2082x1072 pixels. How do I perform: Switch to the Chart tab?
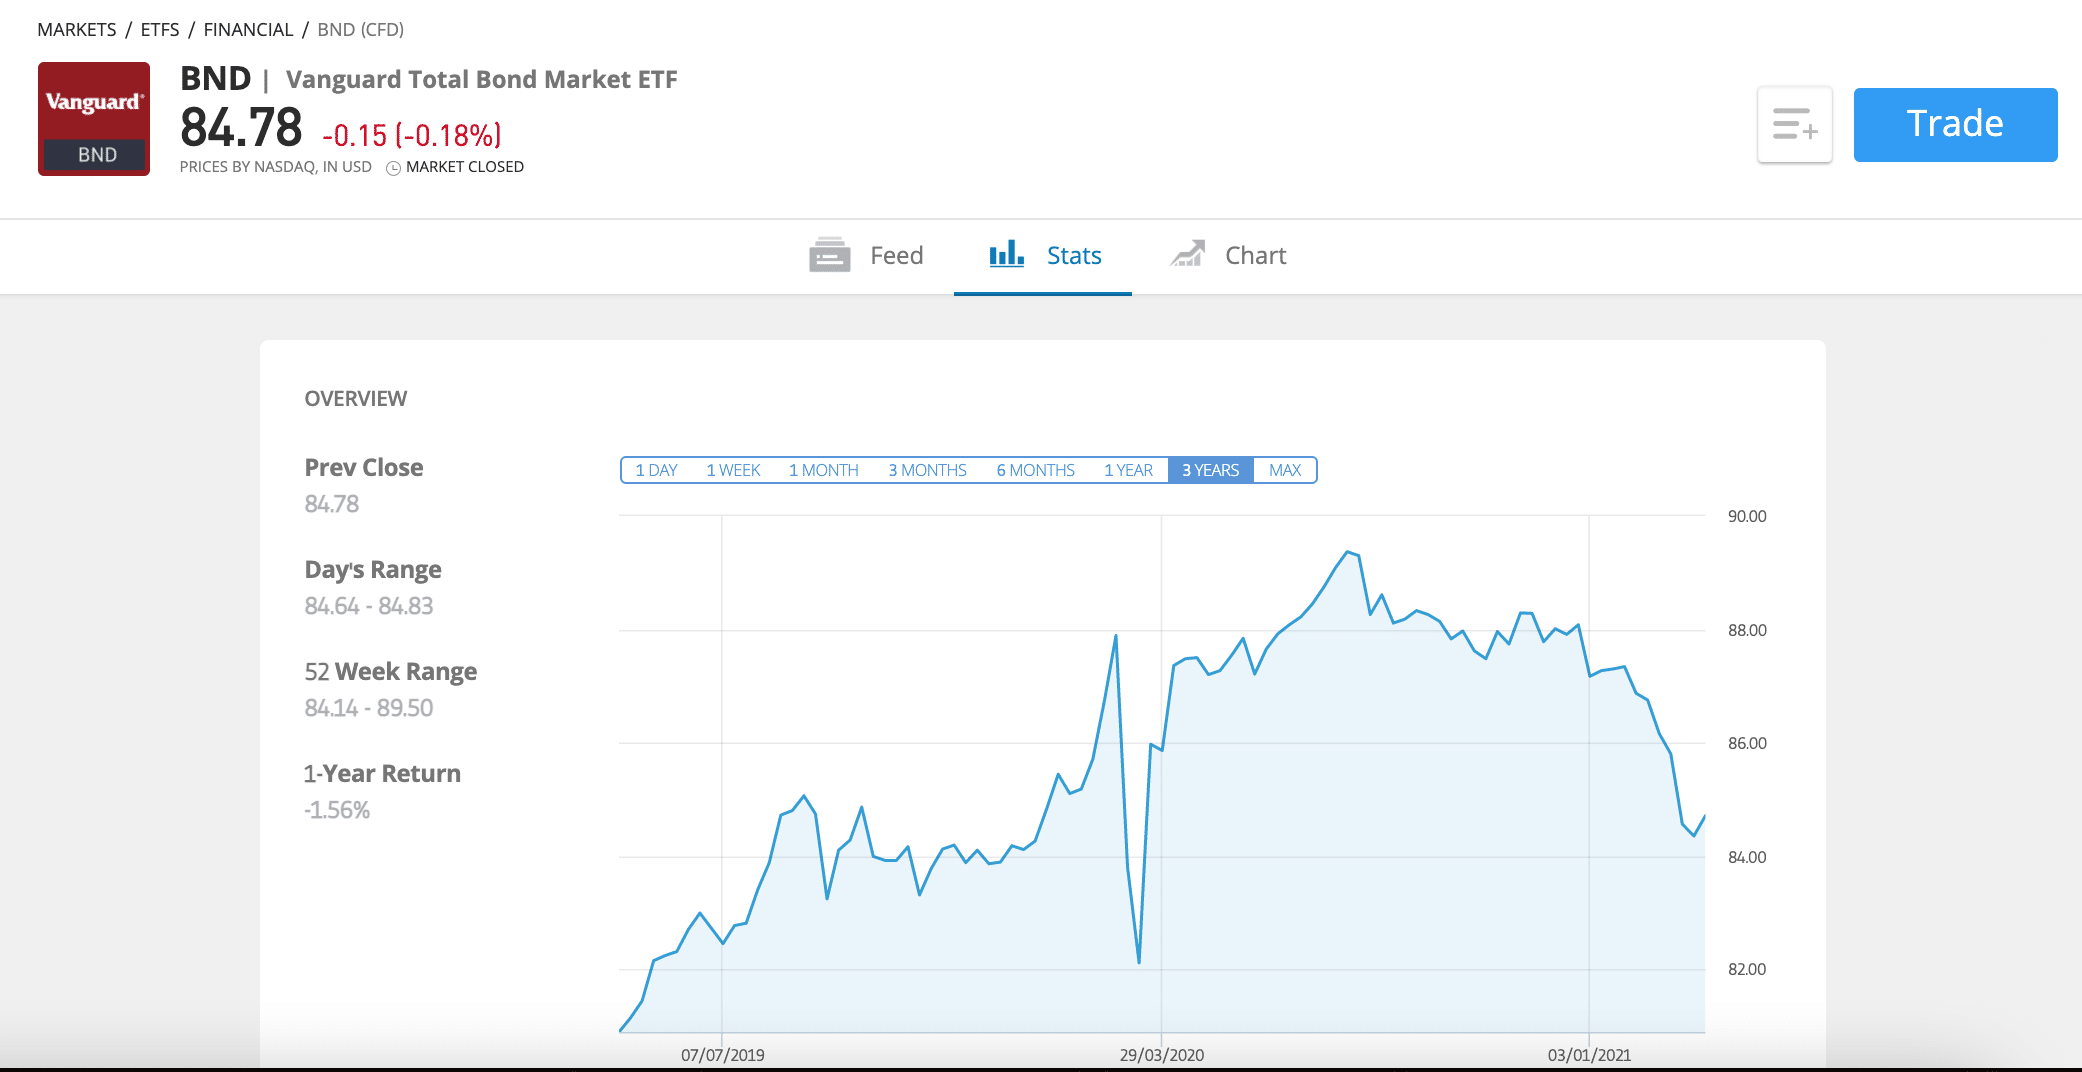(x=1229, y=256)
